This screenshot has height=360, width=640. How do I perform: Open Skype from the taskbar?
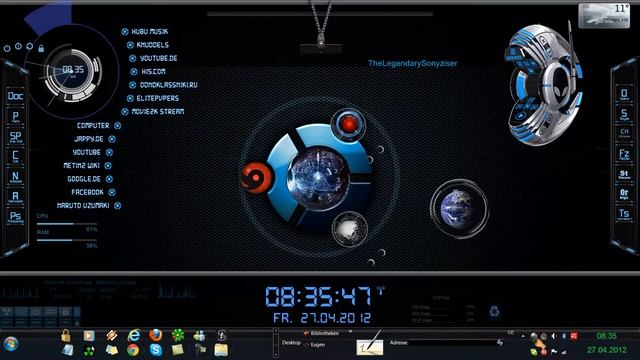(155, 350)
